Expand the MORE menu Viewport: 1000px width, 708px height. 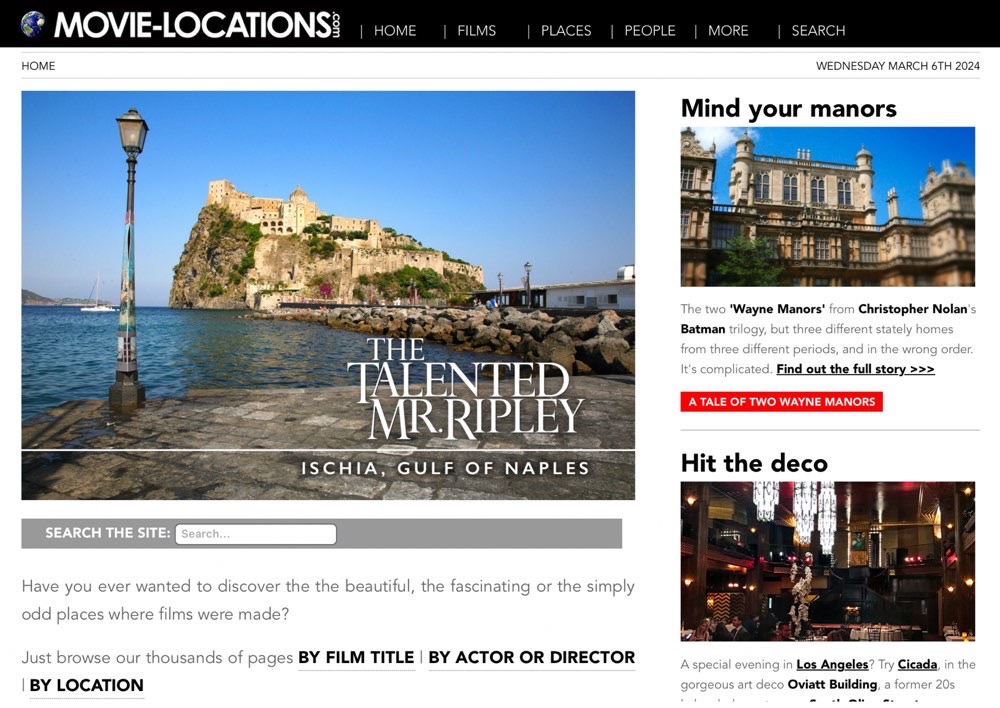[x=728, y=31]
